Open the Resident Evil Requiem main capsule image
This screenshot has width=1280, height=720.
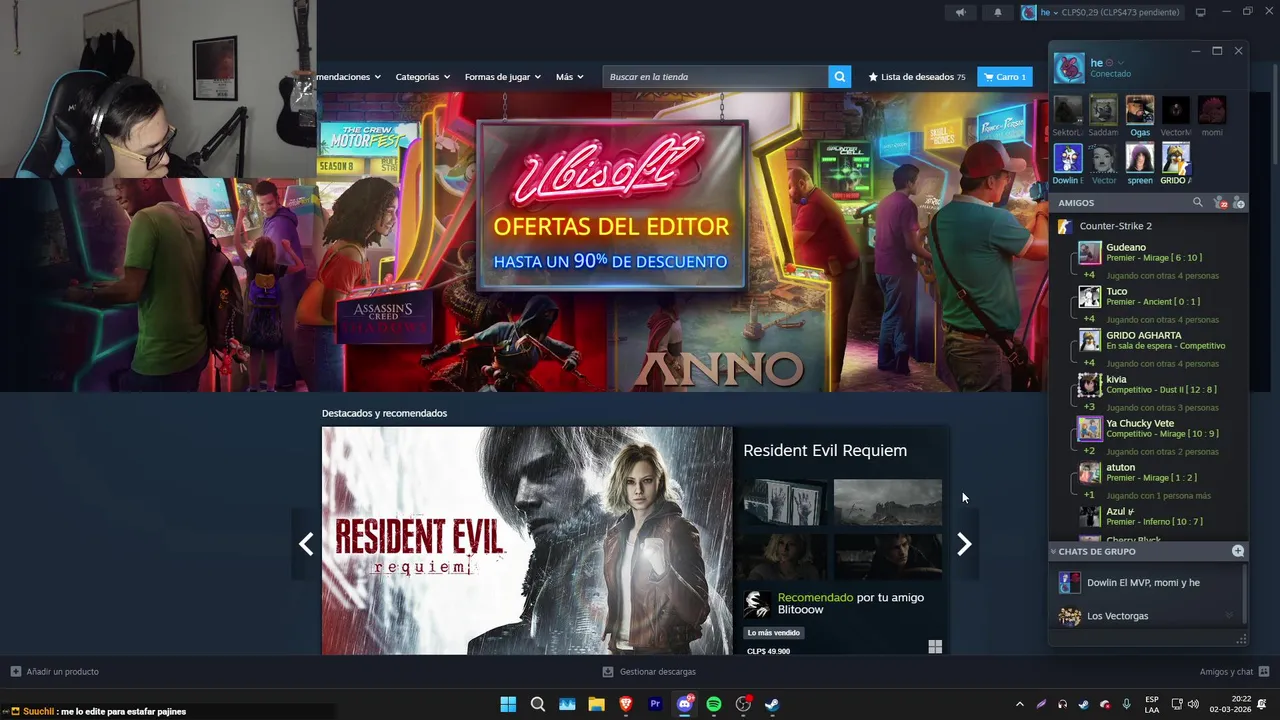[527, 541]
